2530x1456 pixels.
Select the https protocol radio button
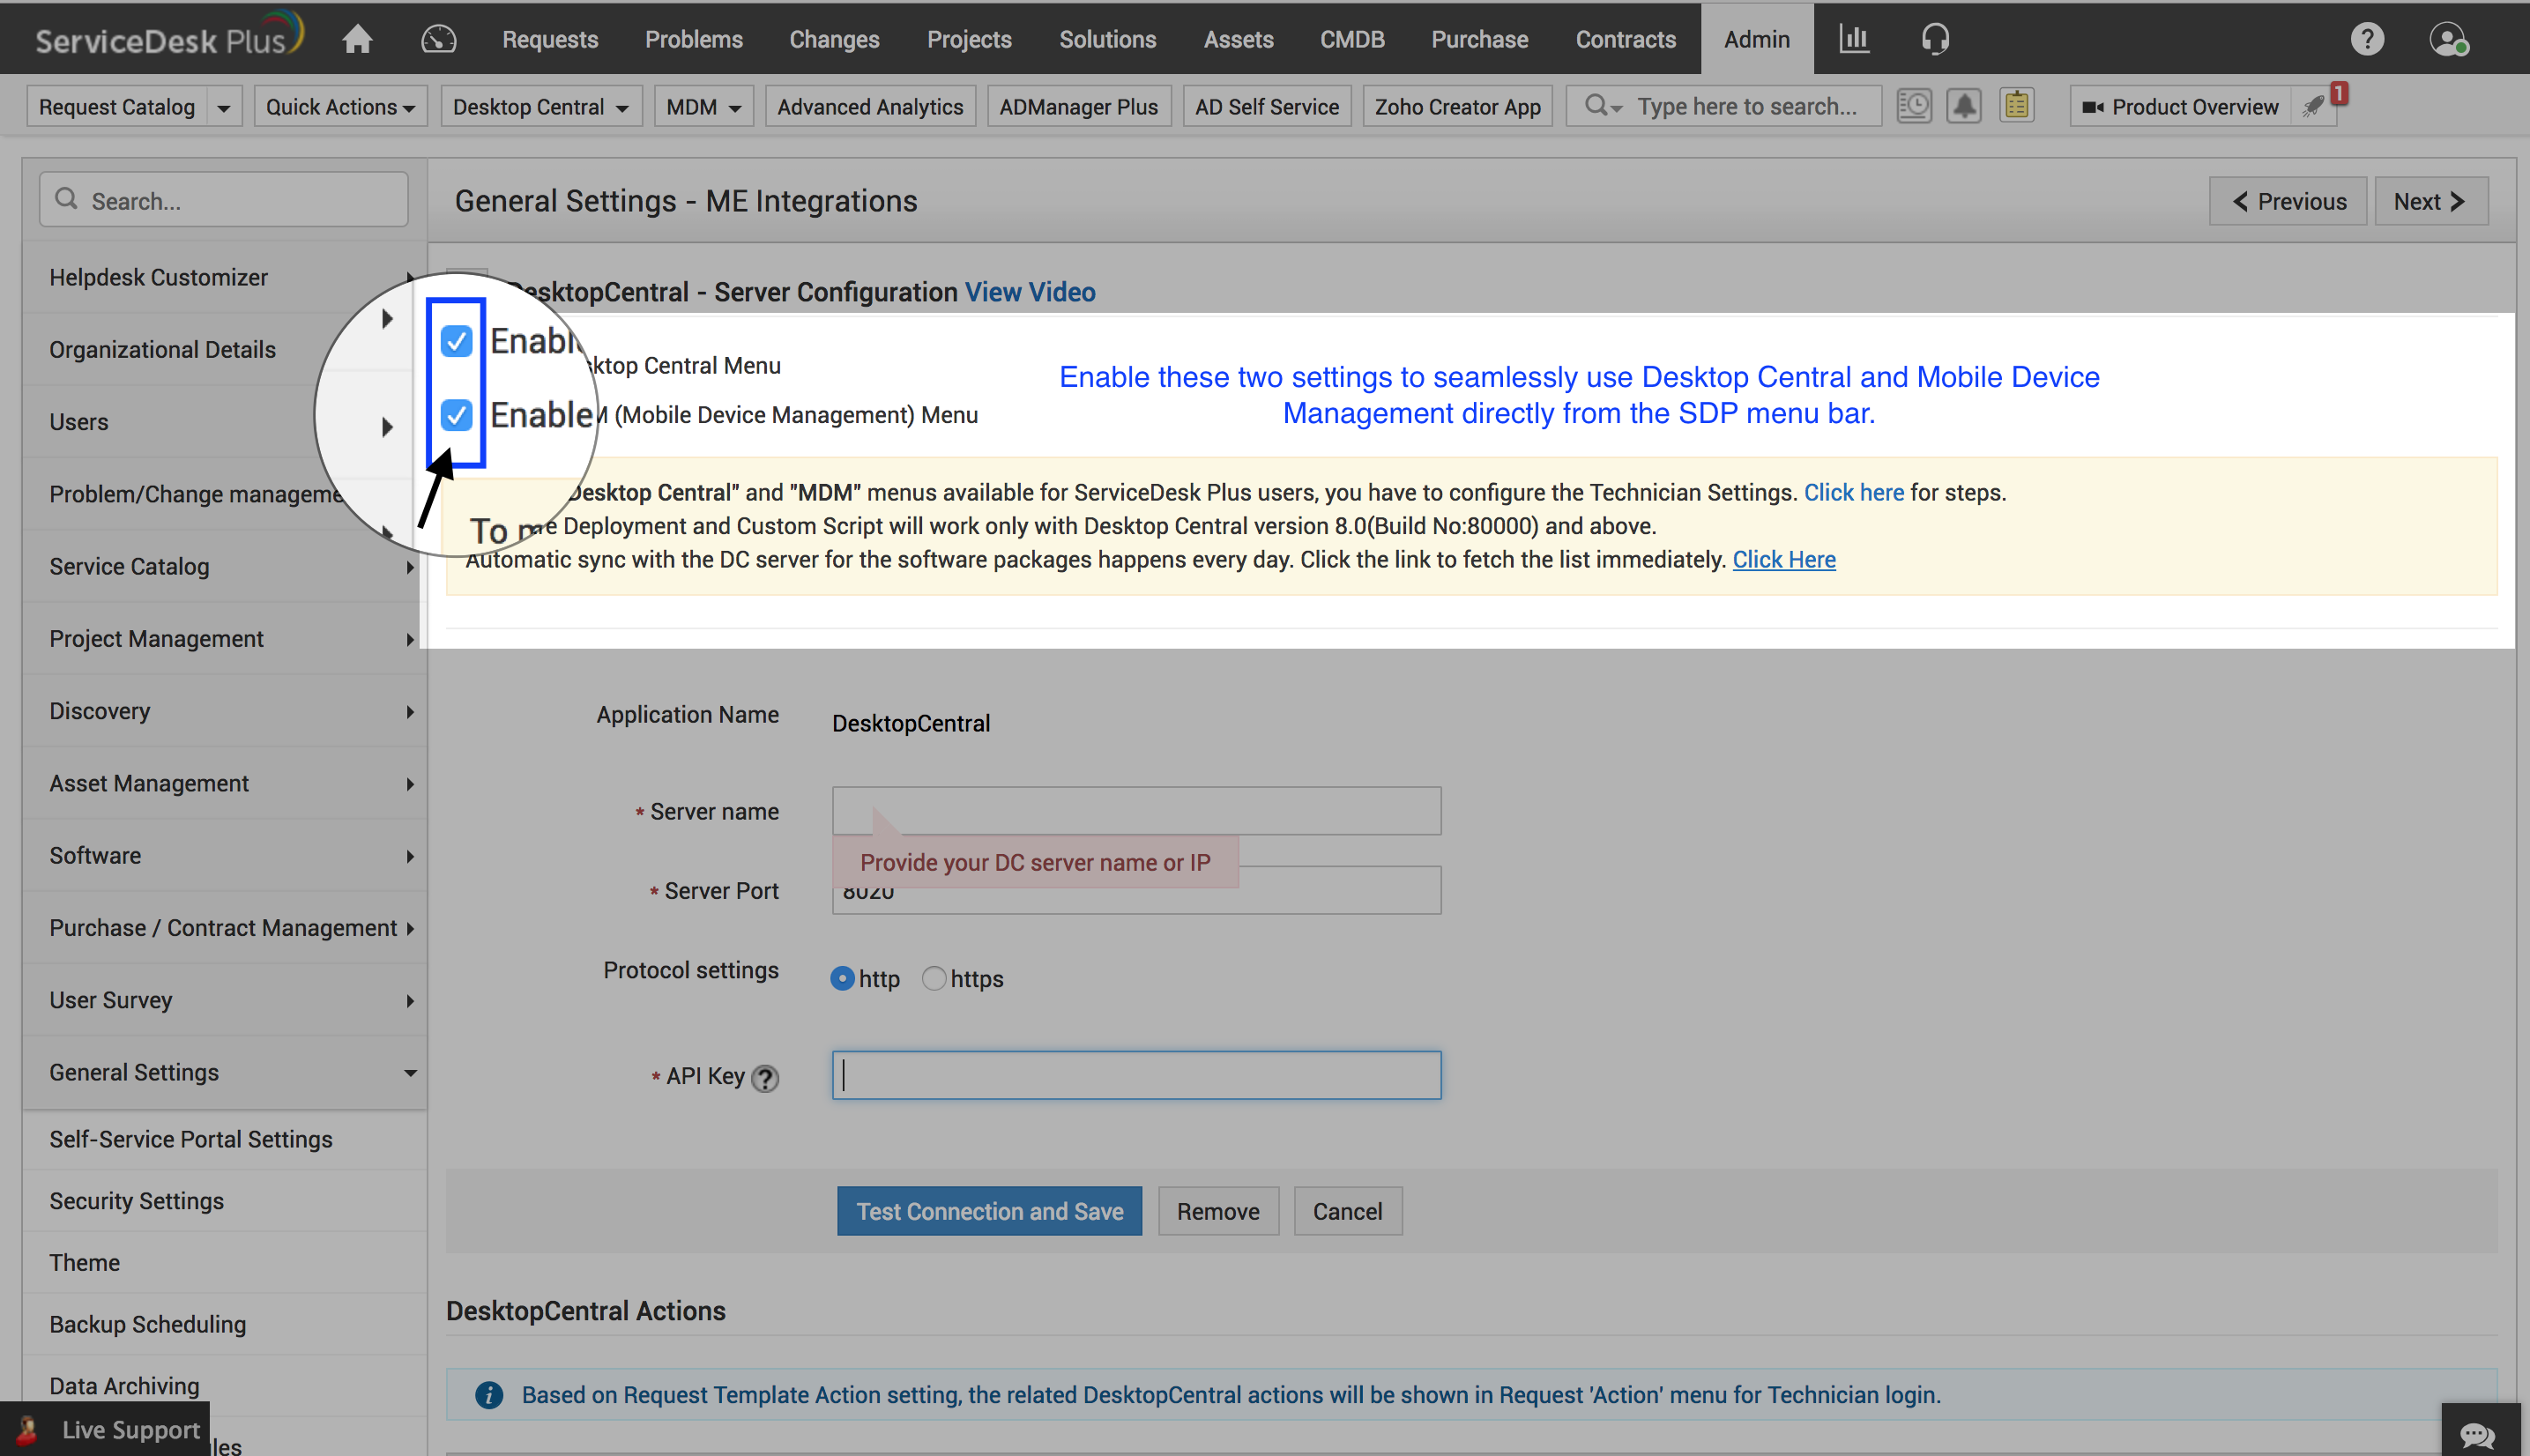933,978
